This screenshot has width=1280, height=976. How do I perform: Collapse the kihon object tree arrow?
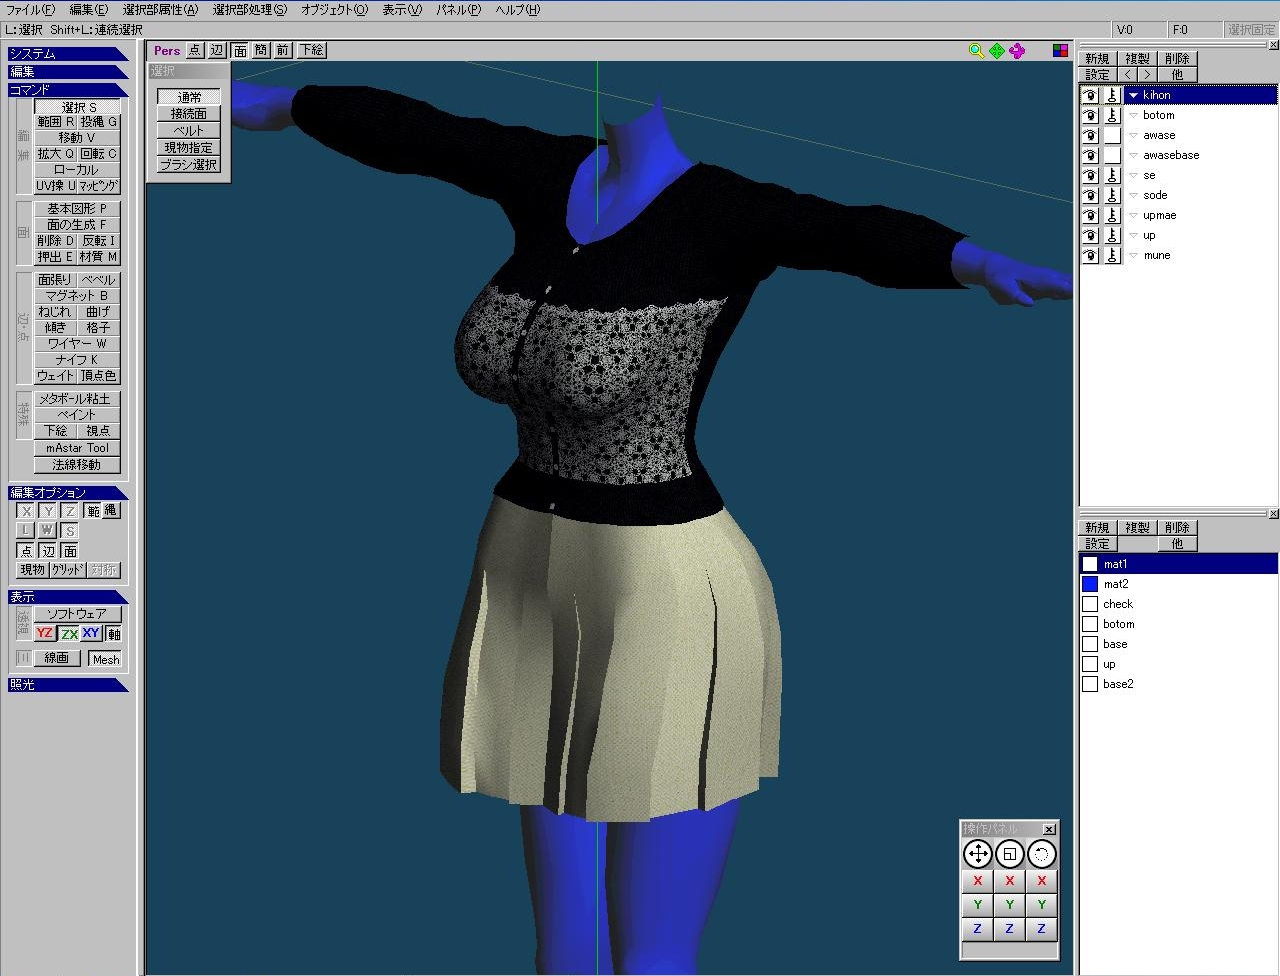click(x=1133, y=96)
